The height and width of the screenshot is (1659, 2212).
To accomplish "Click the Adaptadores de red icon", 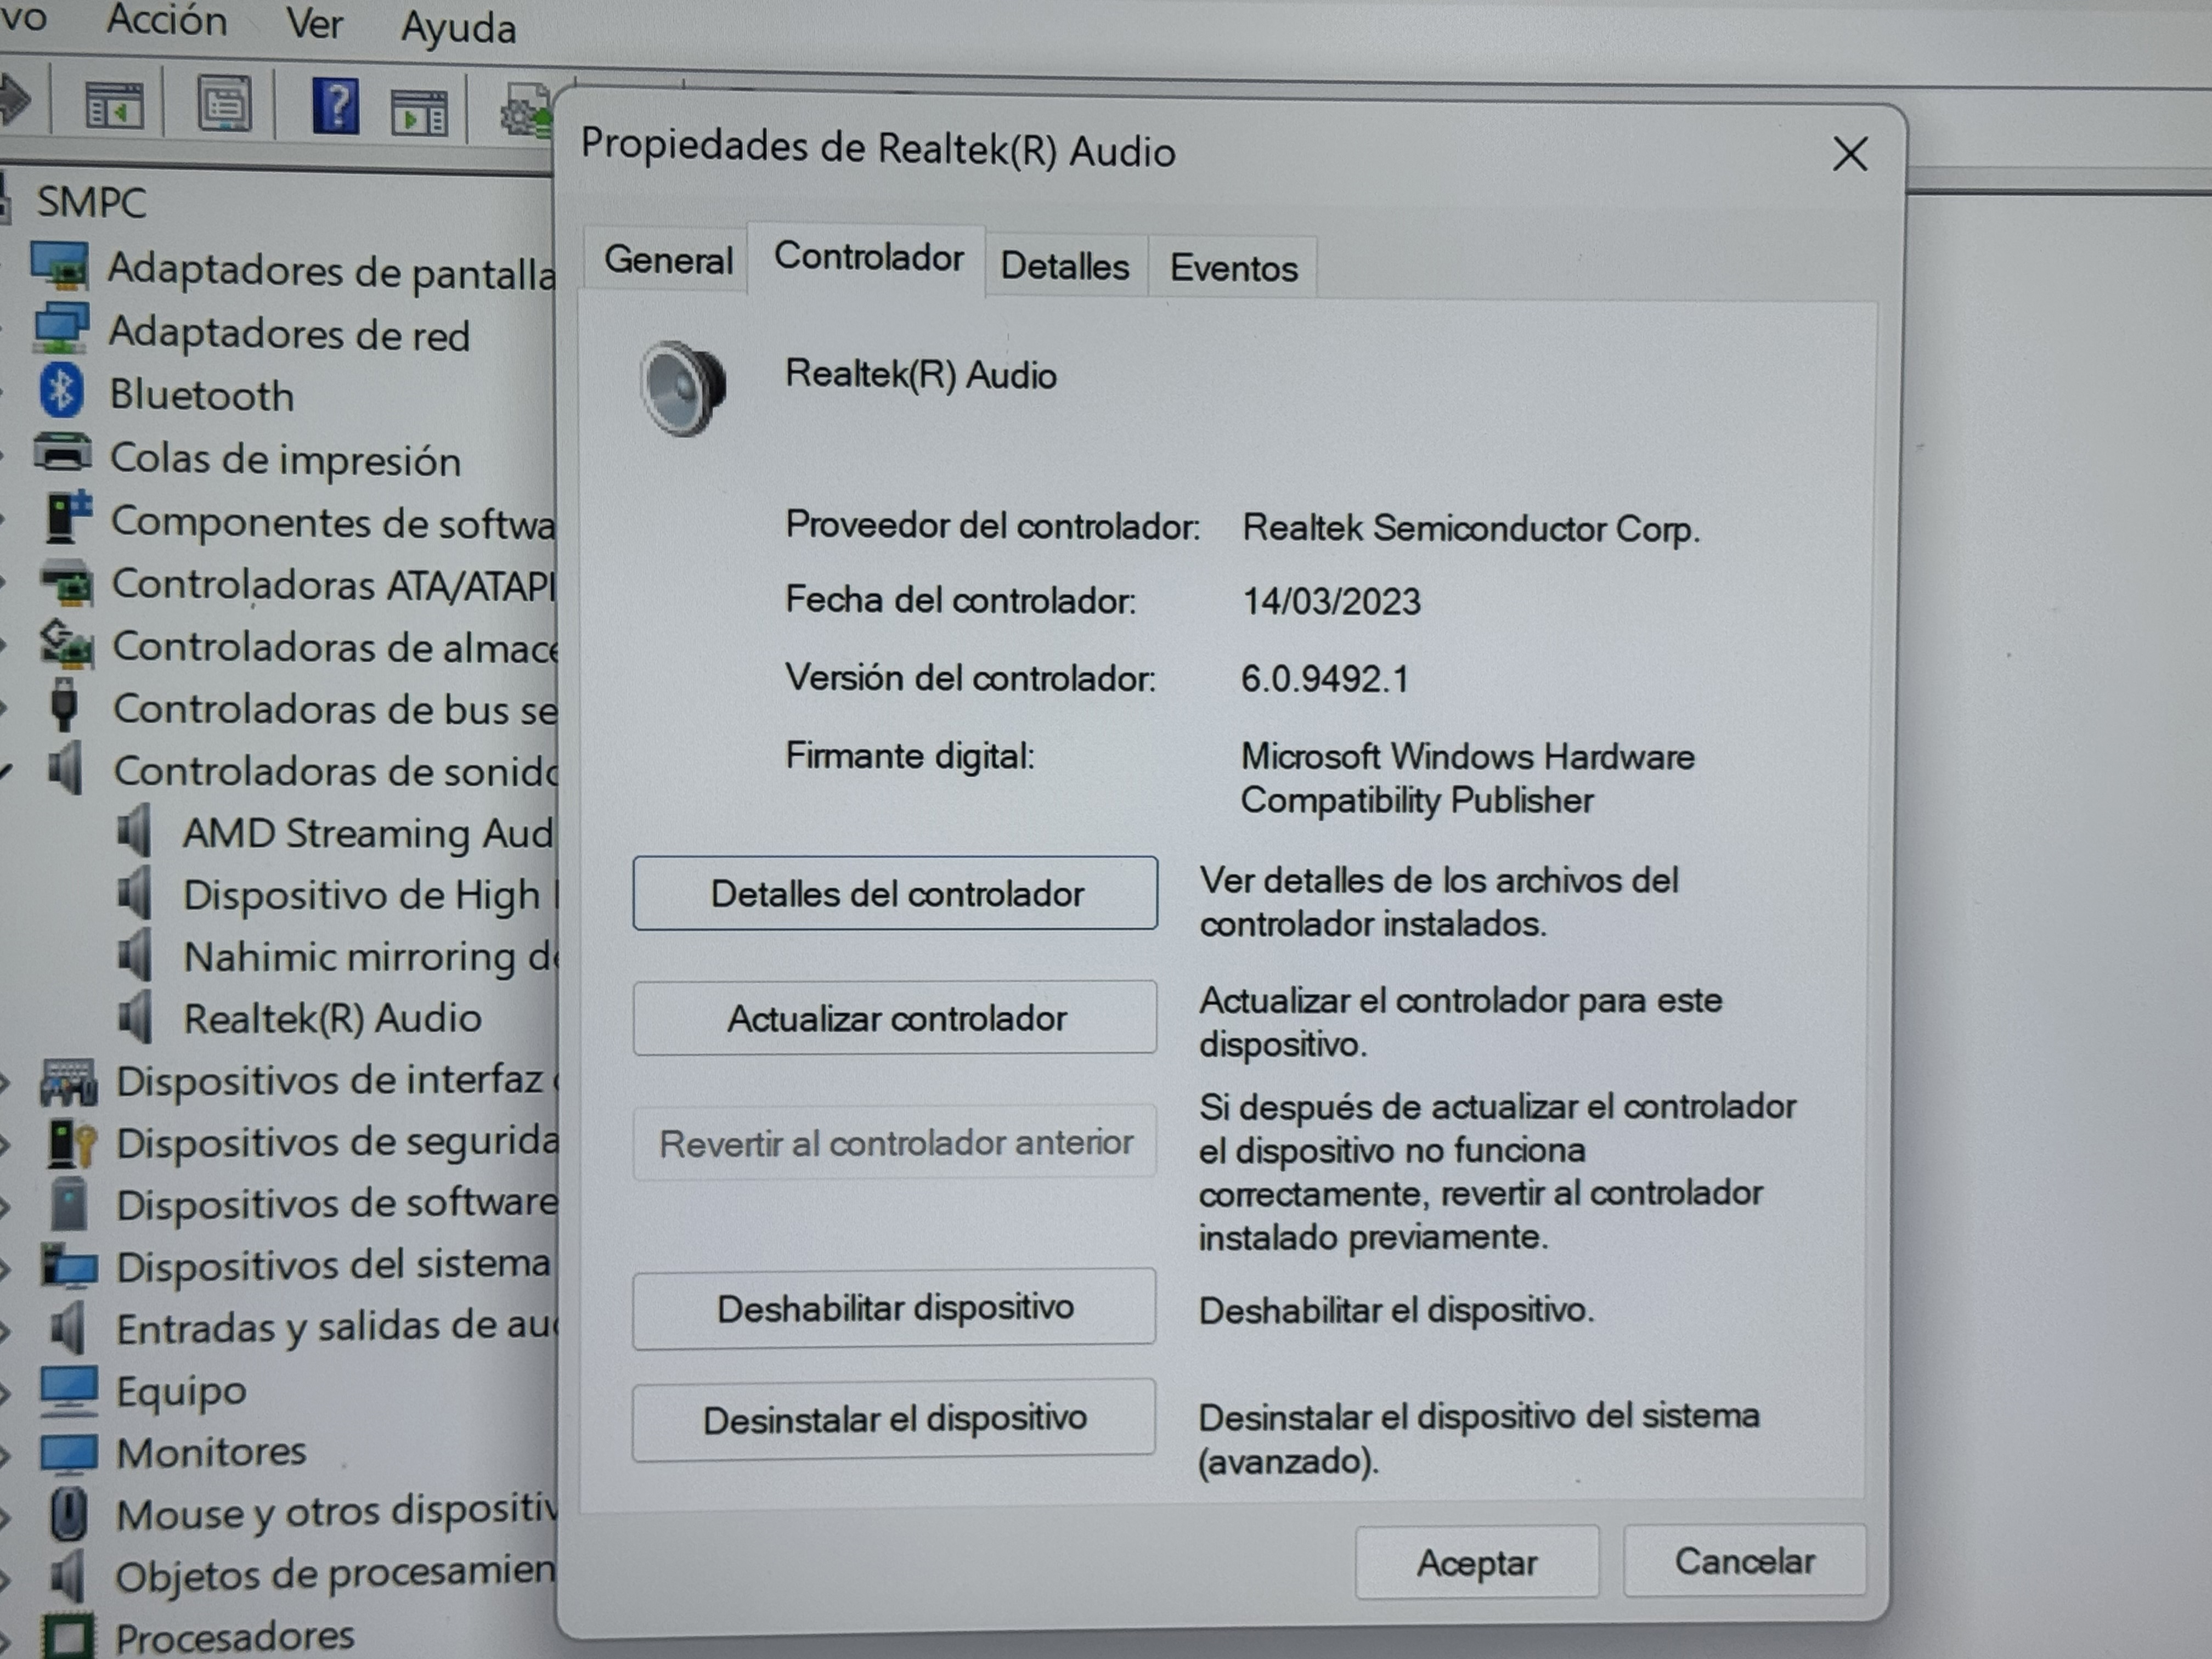I will coord(60,329).
